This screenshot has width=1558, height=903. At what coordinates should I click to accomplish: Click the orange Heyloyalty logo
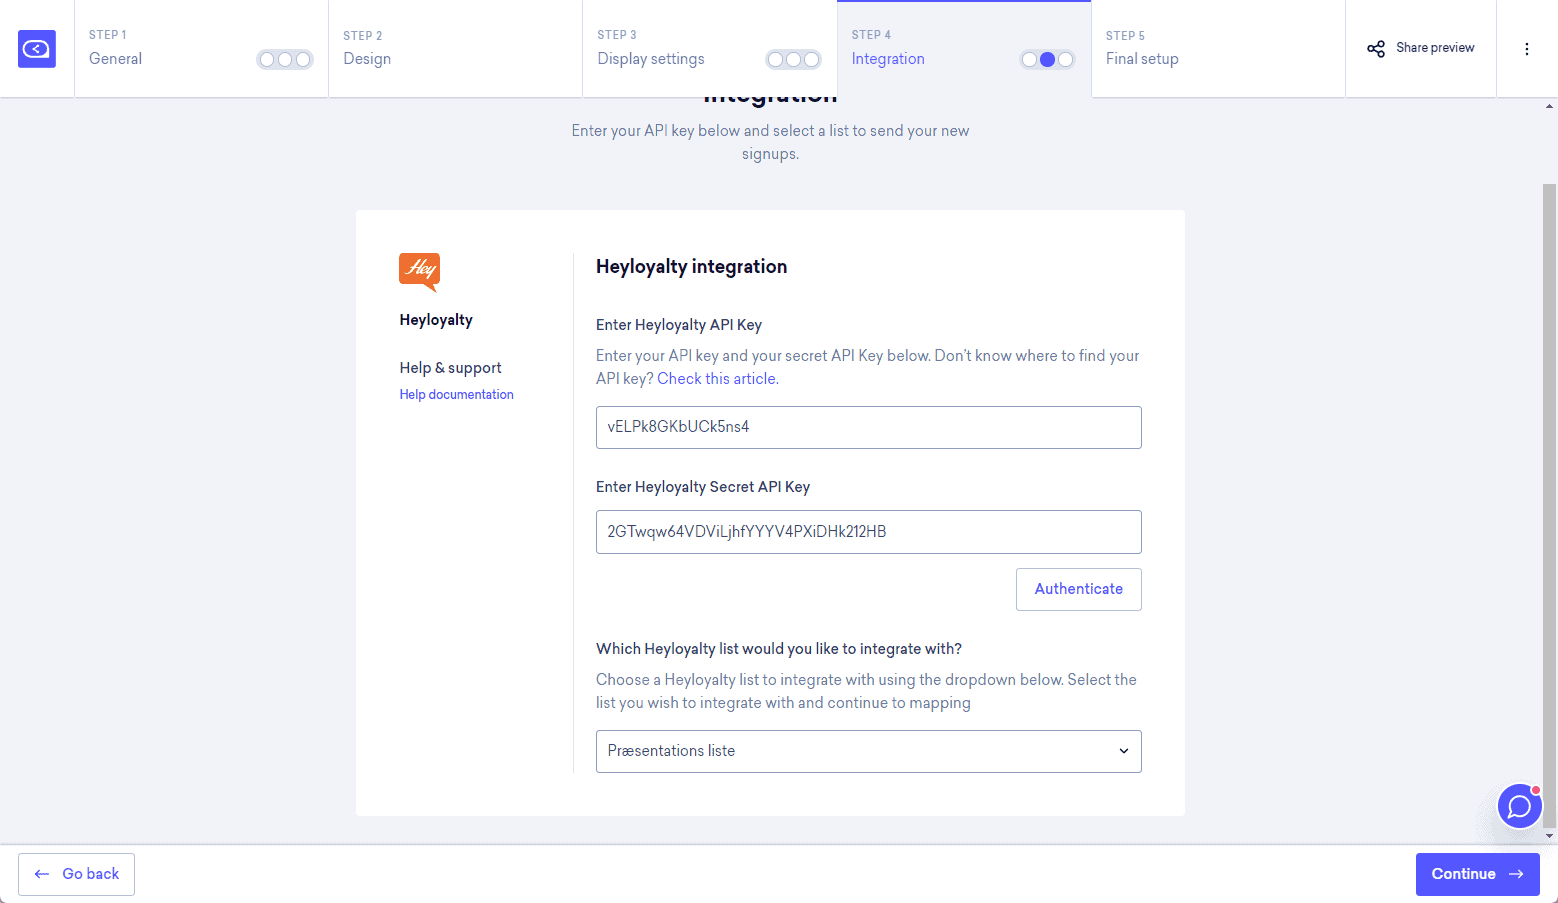(419, 271)
